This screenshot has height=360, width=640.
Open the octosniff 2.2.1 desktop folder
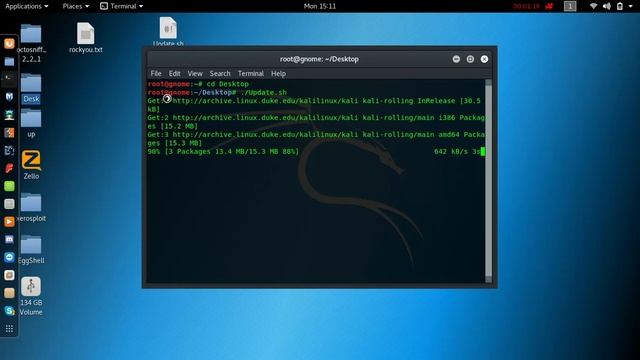[x=31, y=43]
